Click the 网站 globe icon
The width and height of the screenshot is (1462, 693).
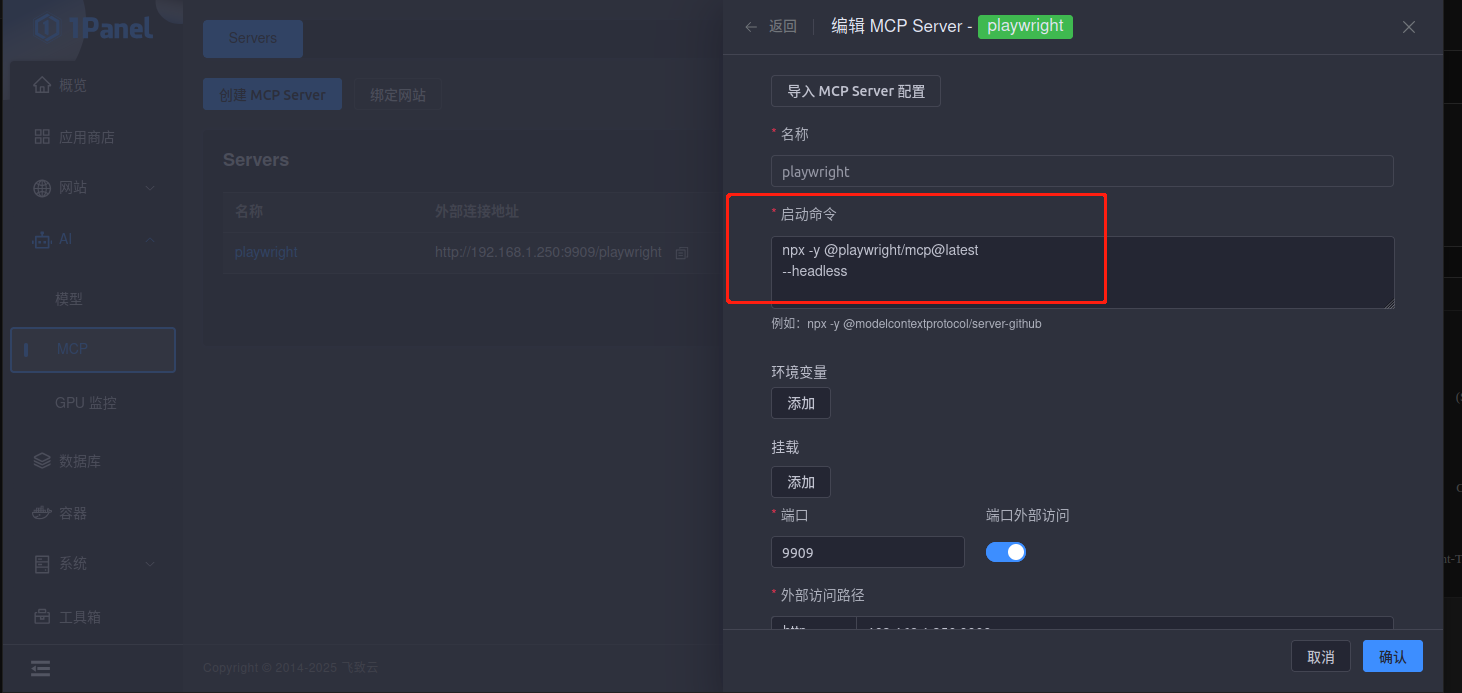pos(42,188)
